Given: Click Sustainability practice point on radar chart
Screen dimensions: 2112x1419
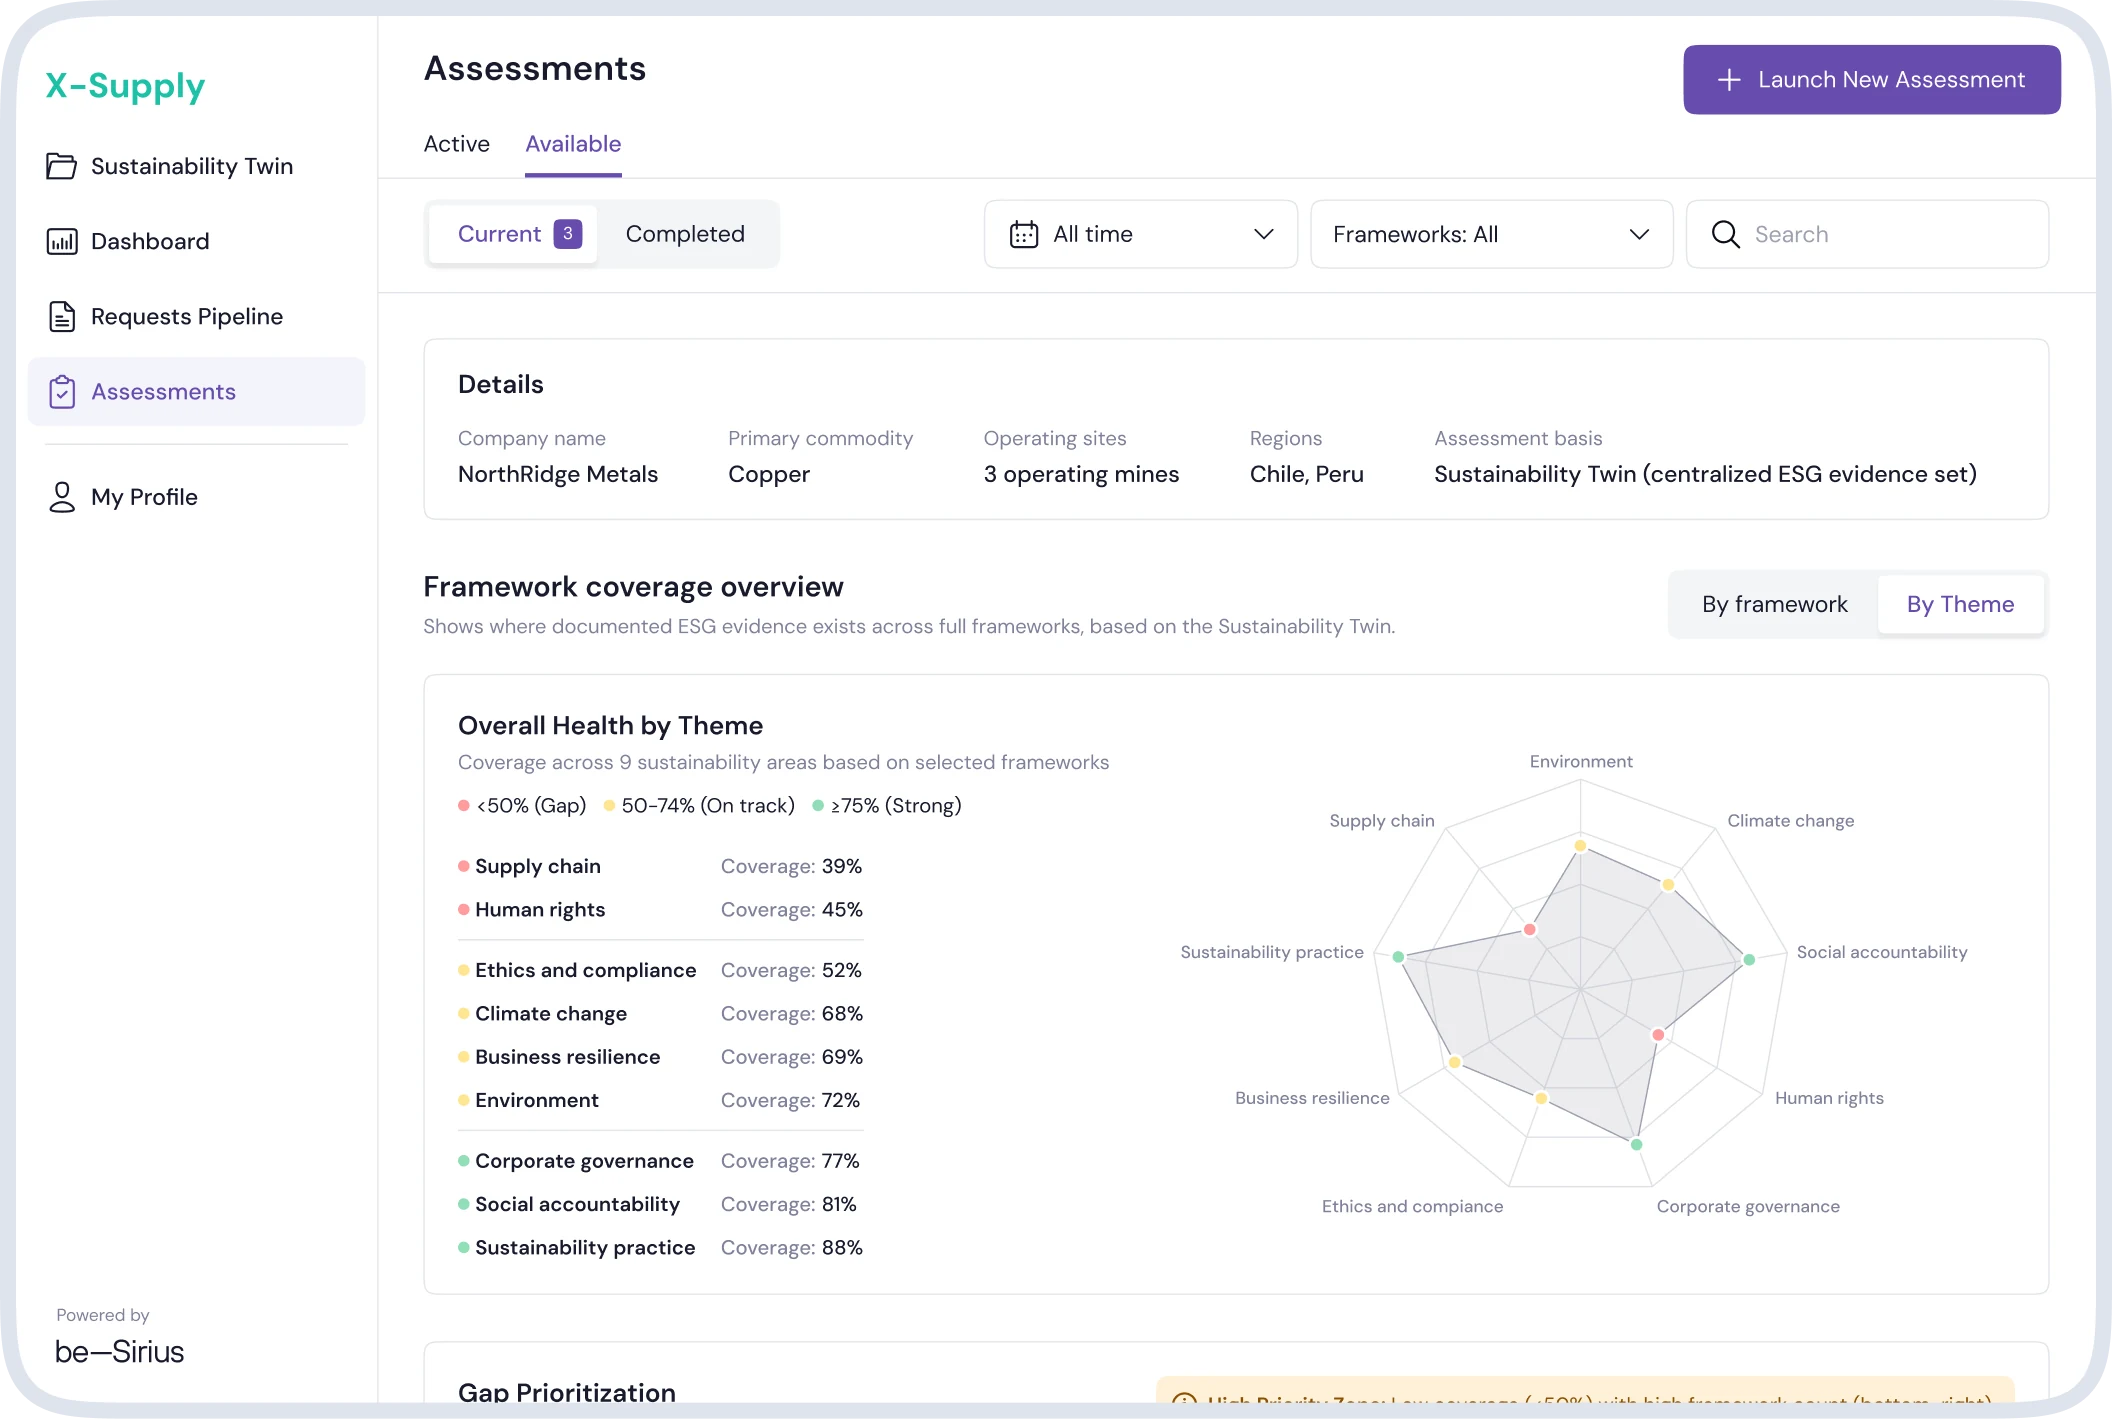Looking at the screenshot, I should (x=1398, y=957).
